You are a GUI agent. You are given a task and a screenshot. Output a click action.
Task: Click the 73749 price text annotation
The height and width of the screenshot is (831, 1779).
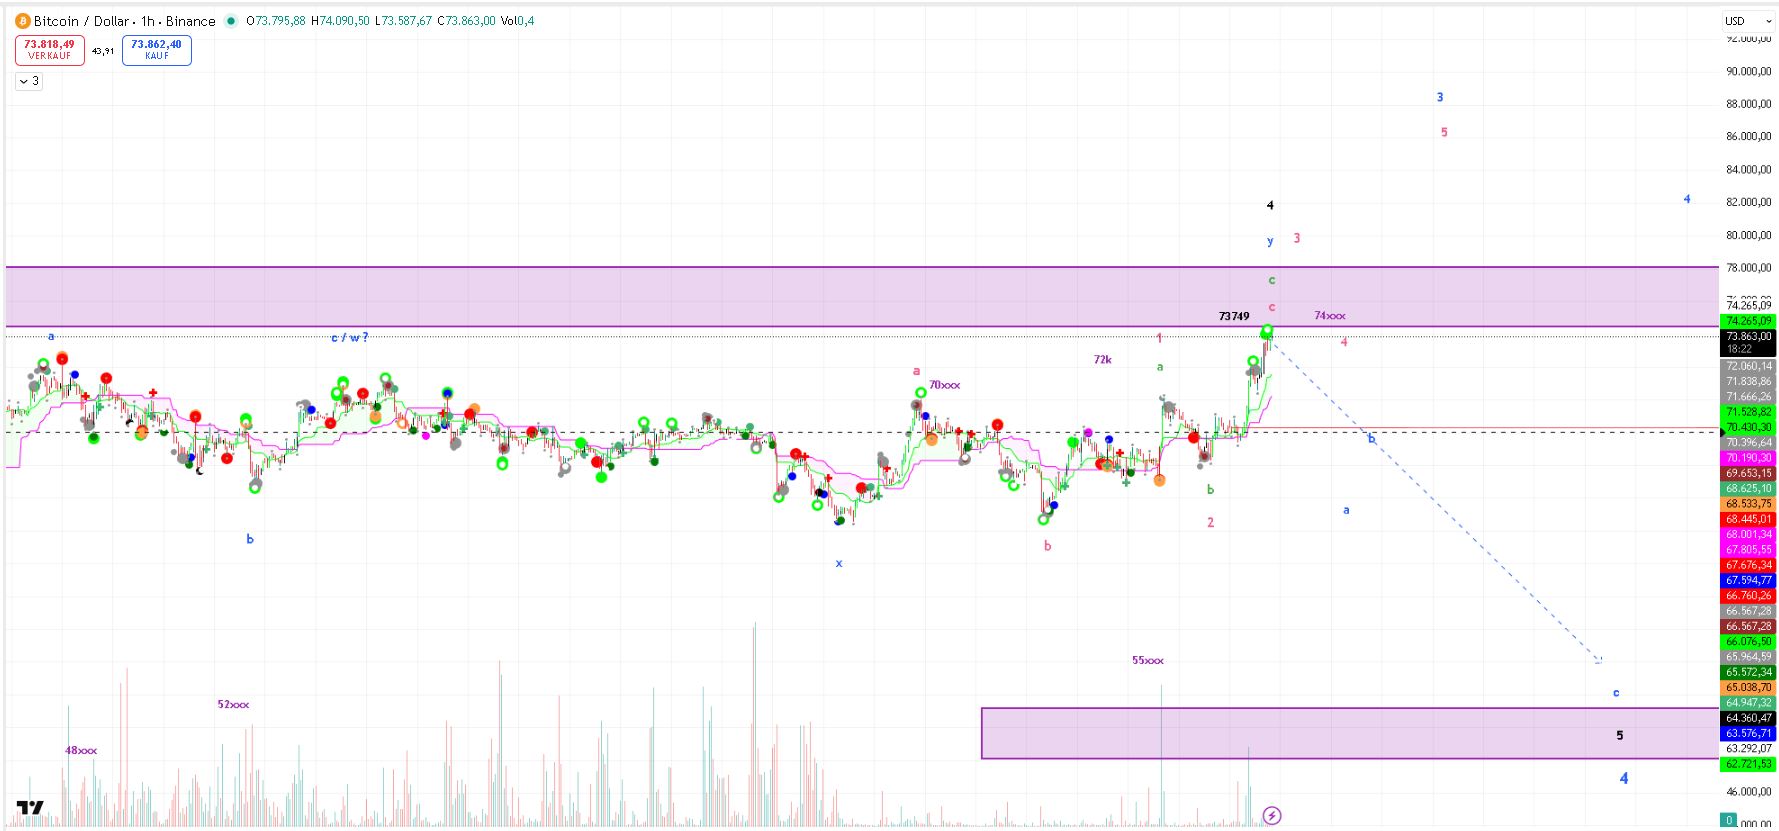point(1233,316)
